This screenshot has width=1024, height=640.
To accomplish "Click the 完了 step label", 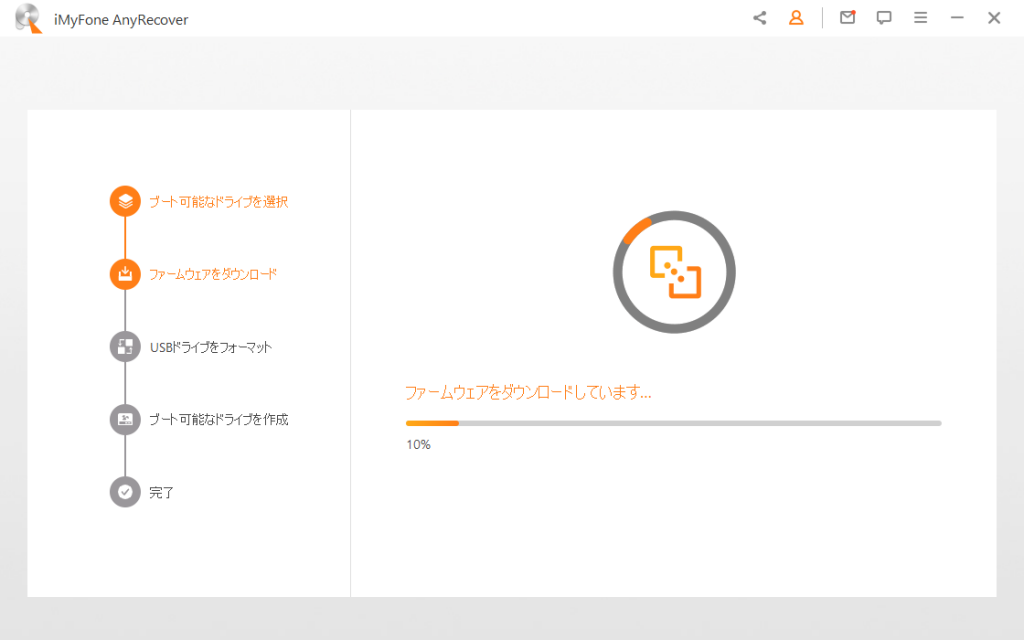I will pyautogui.click(x=162, y=493).
